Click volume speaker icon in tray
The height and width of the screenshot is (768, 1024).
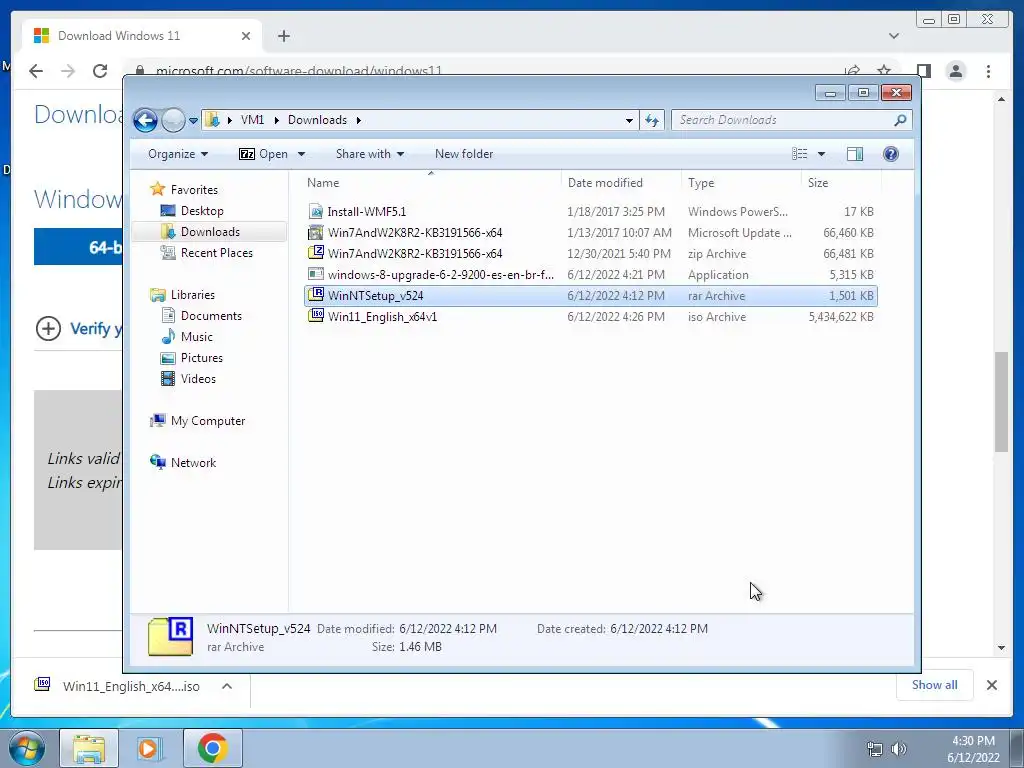pos(899,749)
